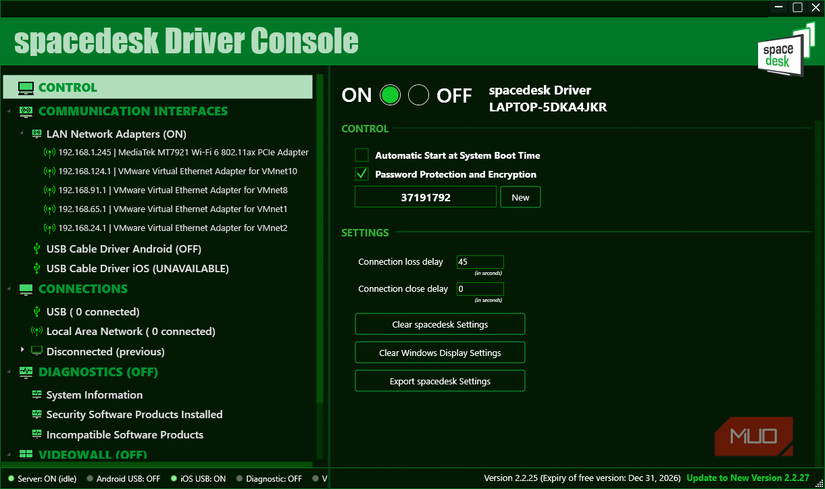Viewport: 825px width, 489px height.
Task: Click the DIAGNOSTICS section icon
Action: [x=26, y=372]
